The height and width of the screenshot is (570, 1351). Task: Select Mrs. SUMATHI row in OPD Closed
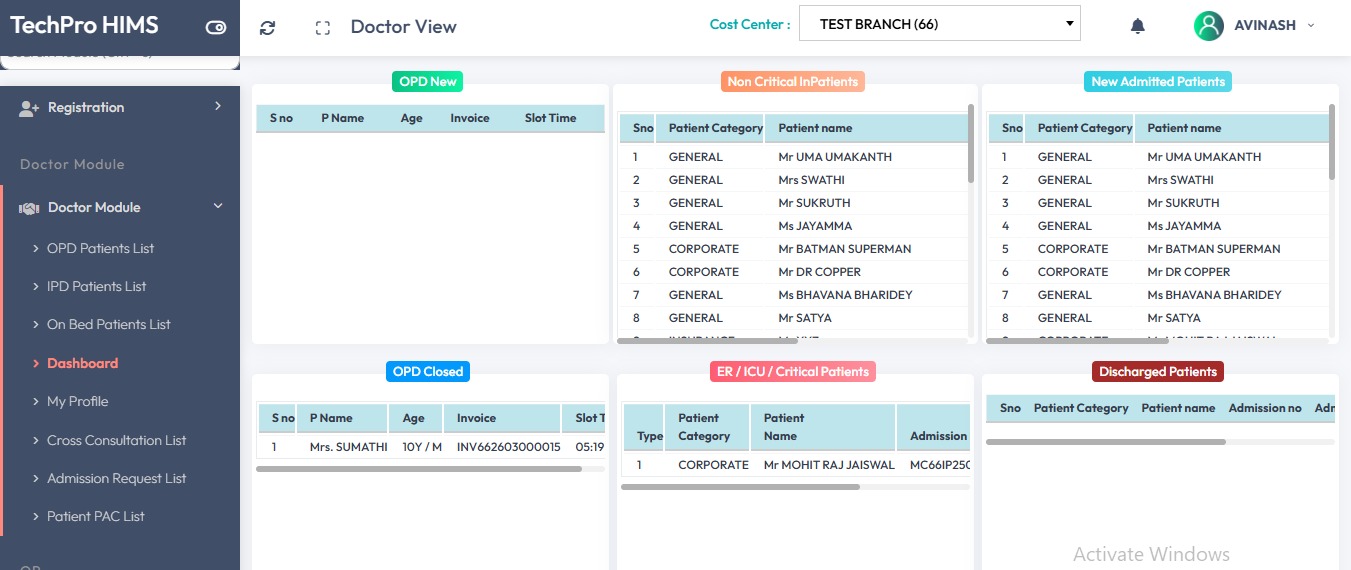[348, 447]
